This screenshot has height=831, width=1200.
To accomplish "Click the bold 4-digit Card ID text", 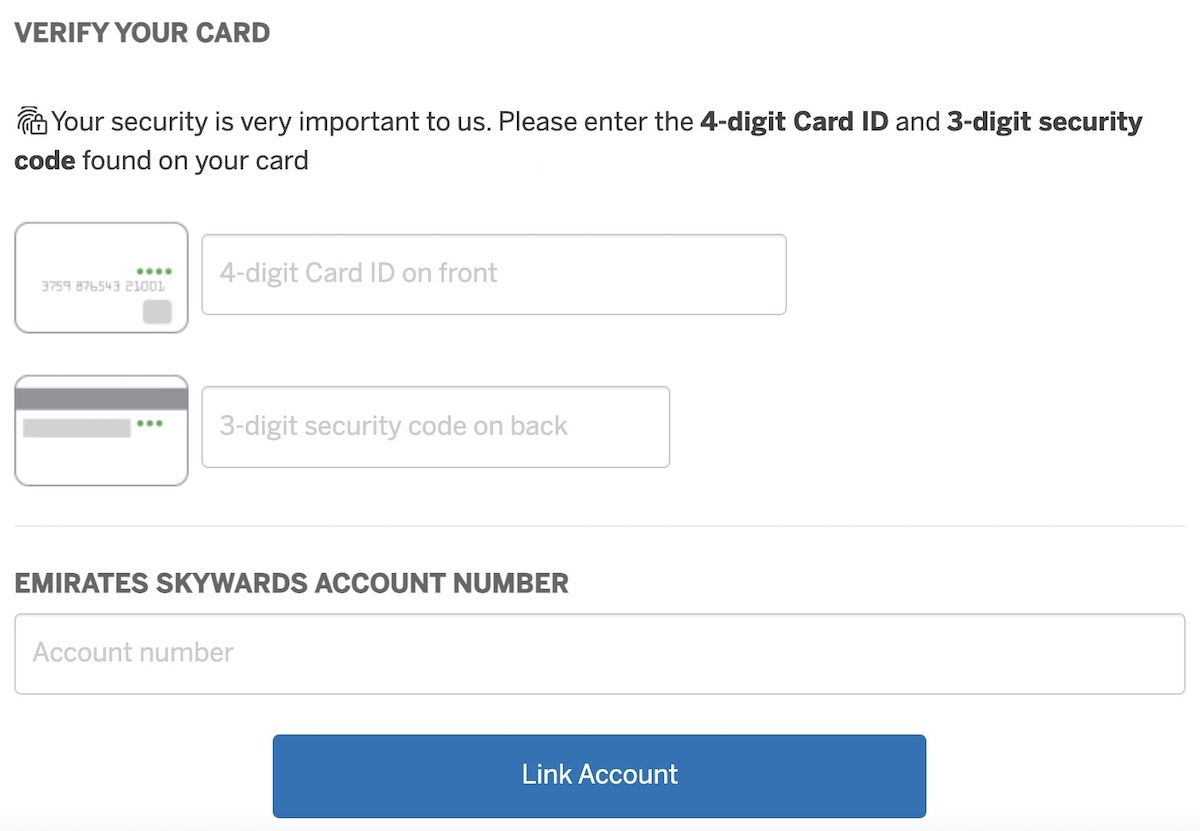I will pyautogui.click(x=794, y=122).
